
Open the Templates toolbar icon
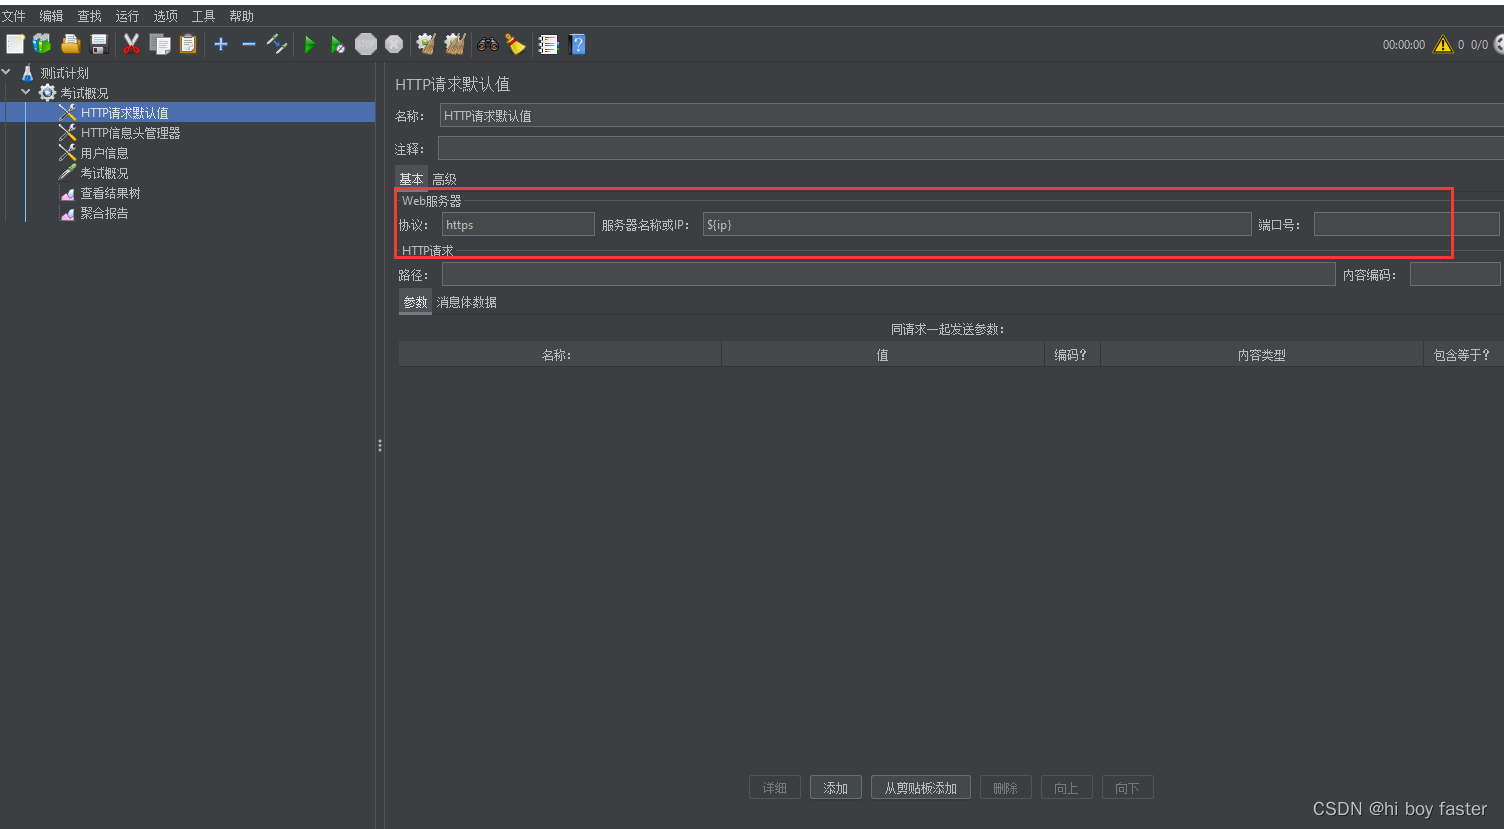coord(42,44)
